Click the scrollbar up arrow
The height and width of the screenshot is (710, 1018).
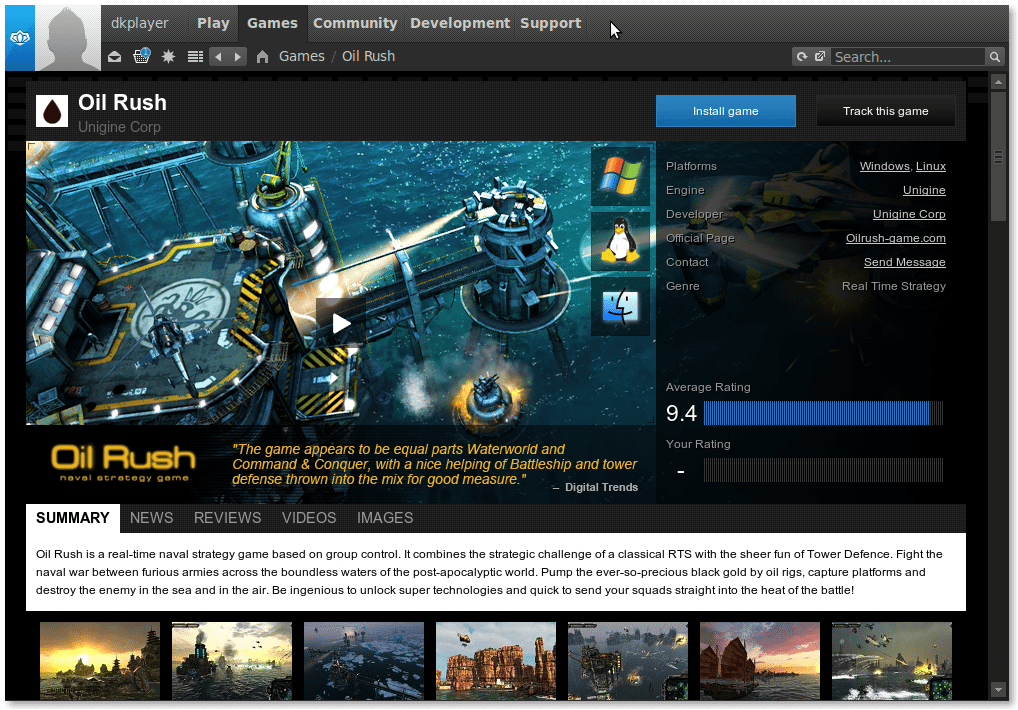pos(998,82)
